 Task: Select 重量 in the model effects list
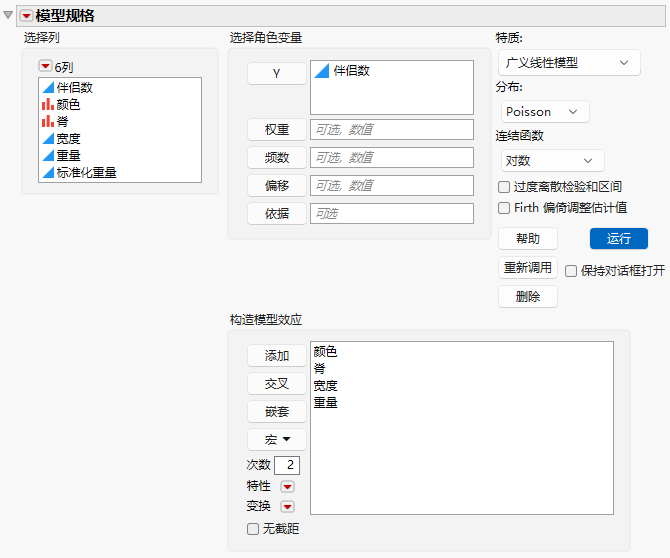pos(325,402)
